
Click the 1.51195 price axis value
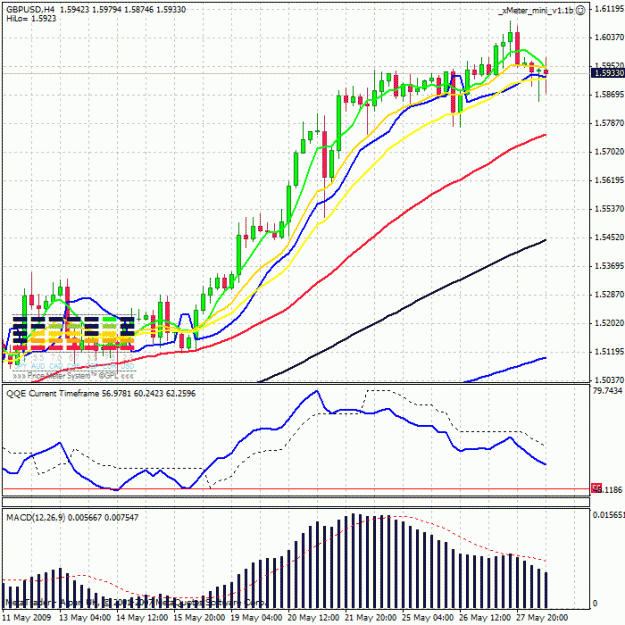point(609,352)
